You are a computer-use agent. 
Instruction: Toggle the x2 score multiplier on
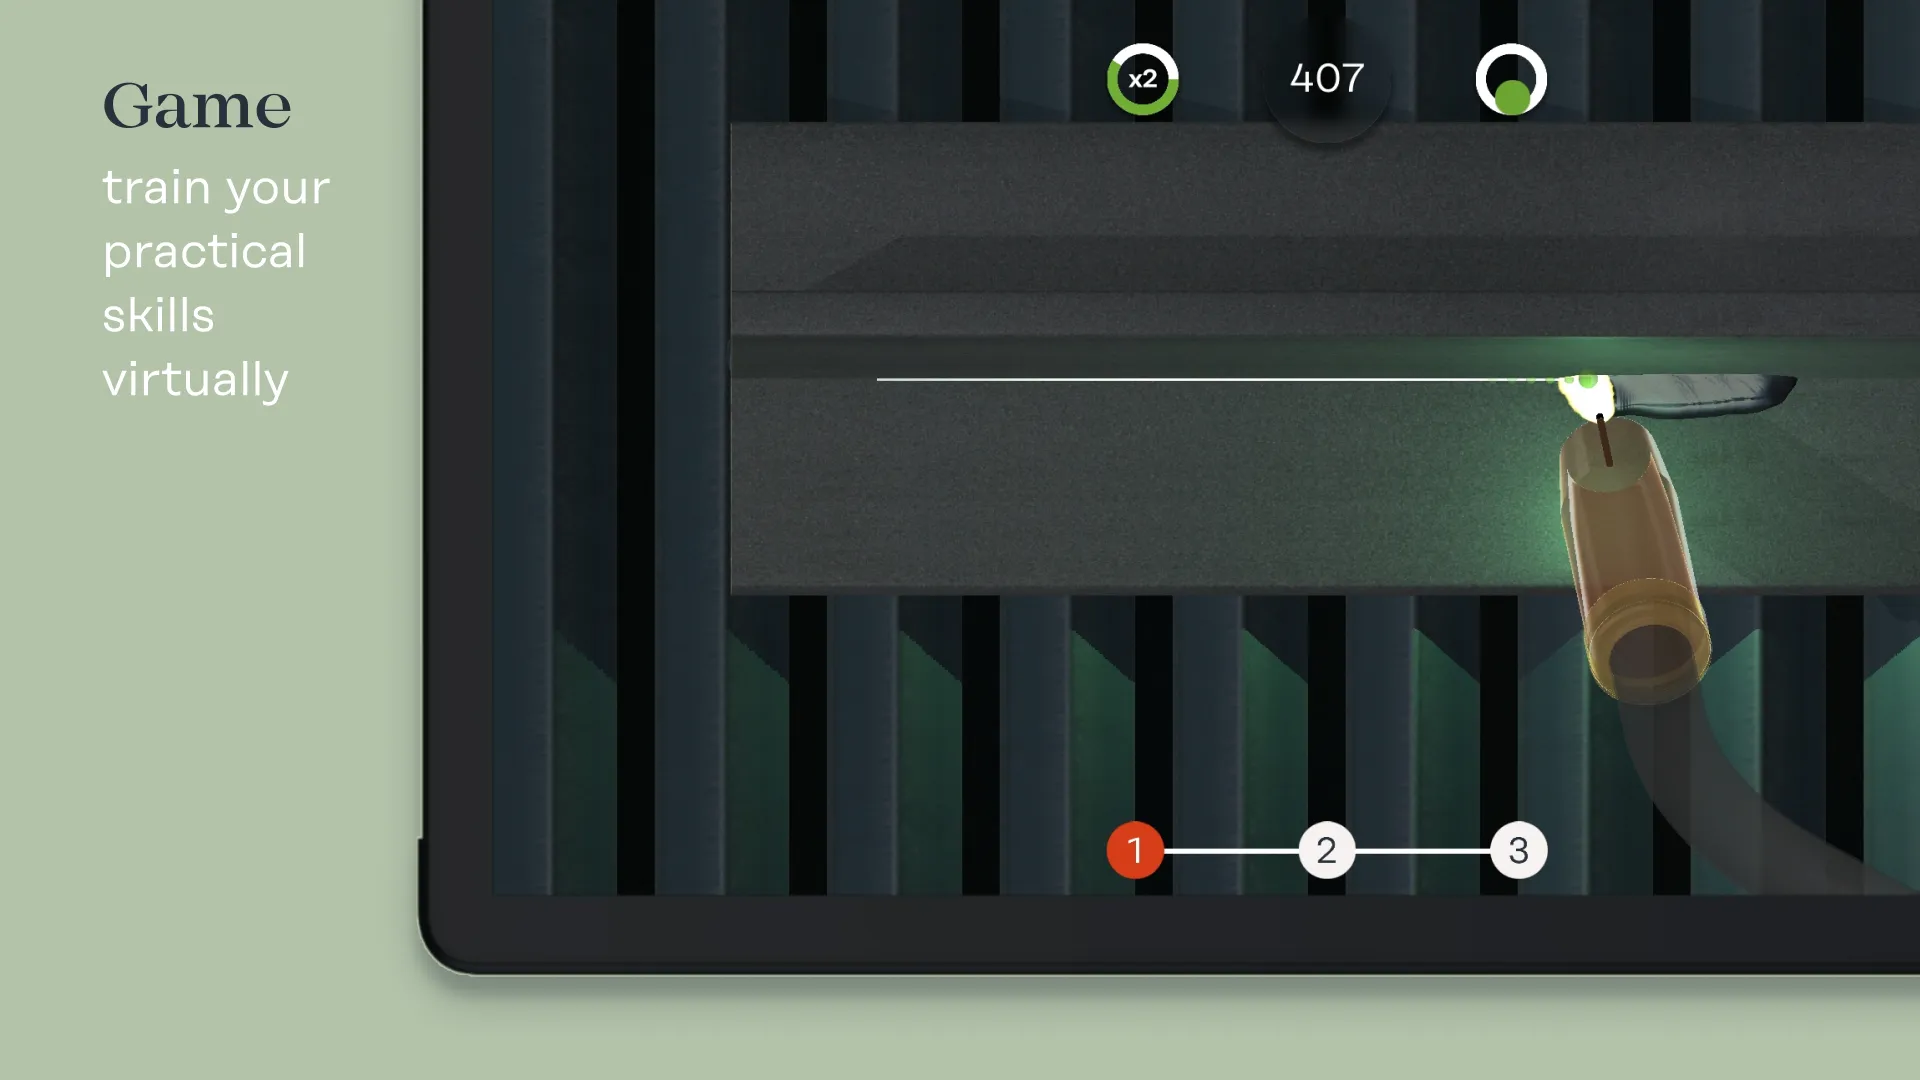point(1141,78)
